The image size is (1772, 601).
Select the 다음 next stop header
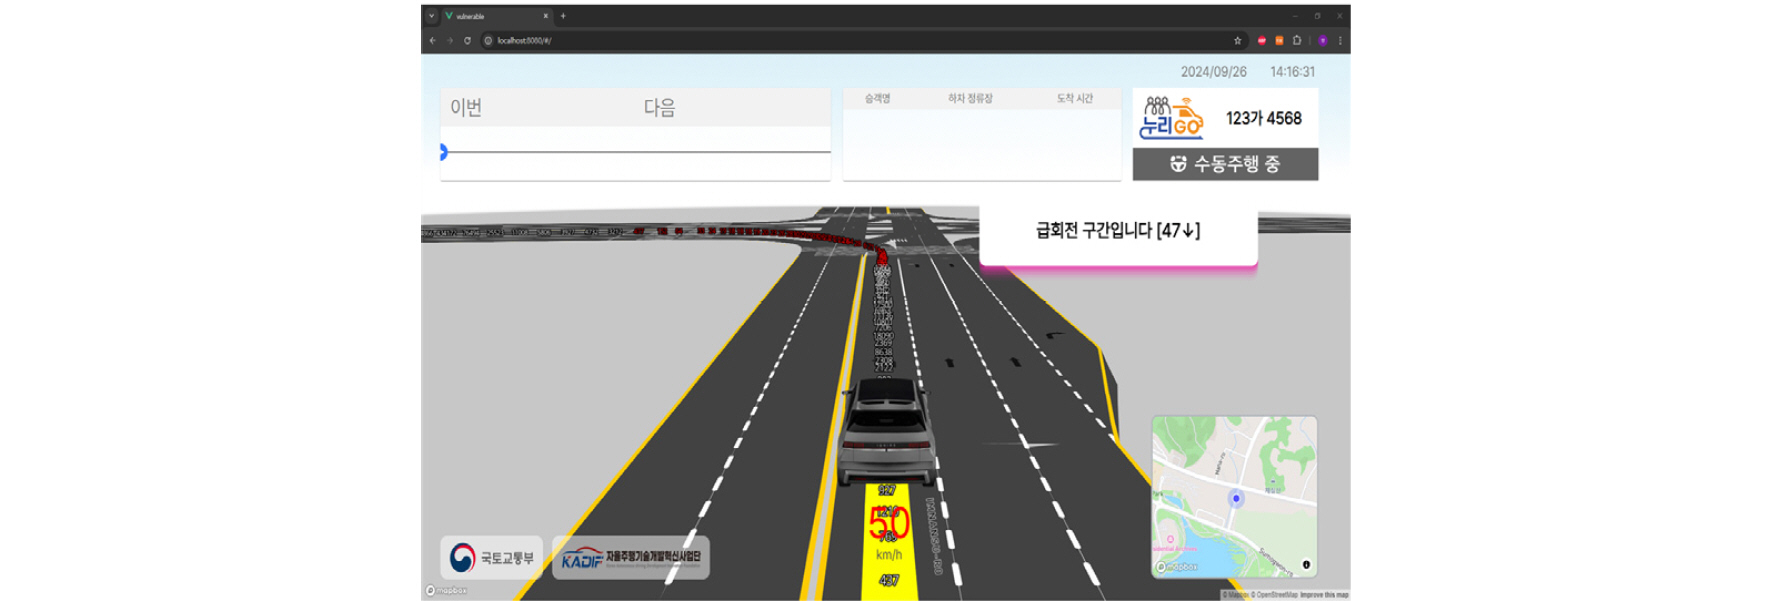tap(659, 108)
